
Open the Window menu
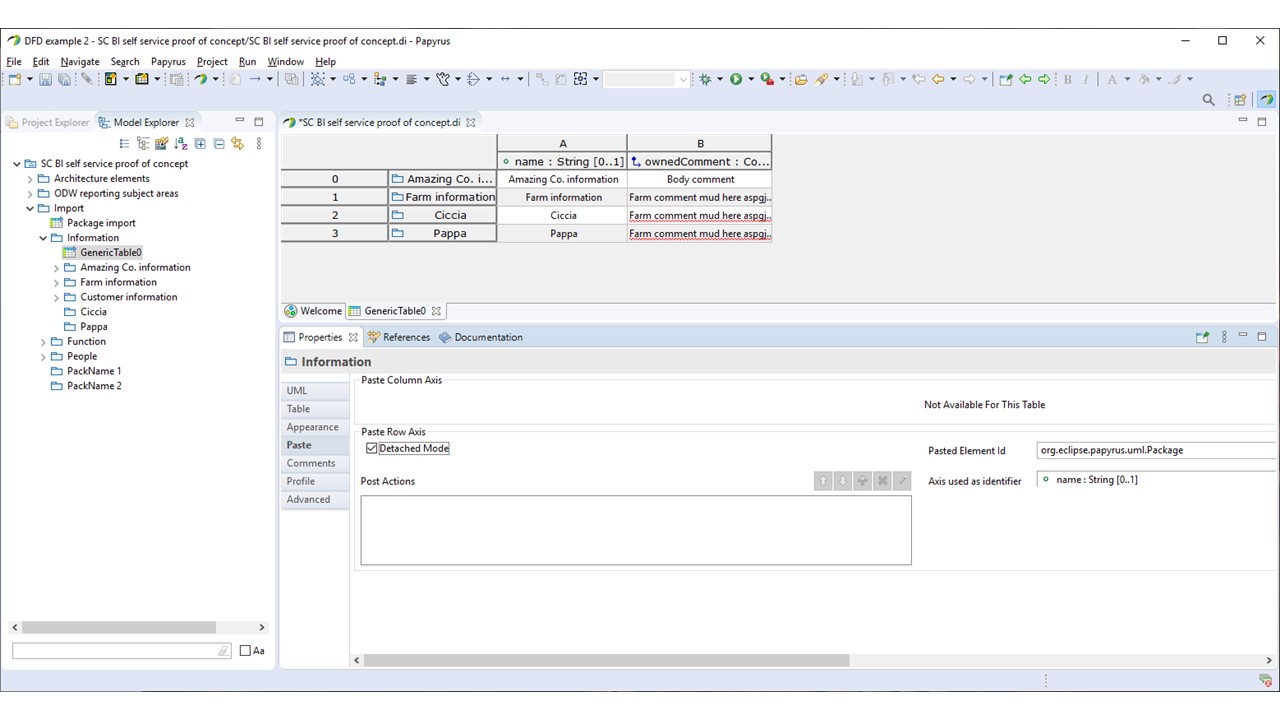(x=285, y=61)
